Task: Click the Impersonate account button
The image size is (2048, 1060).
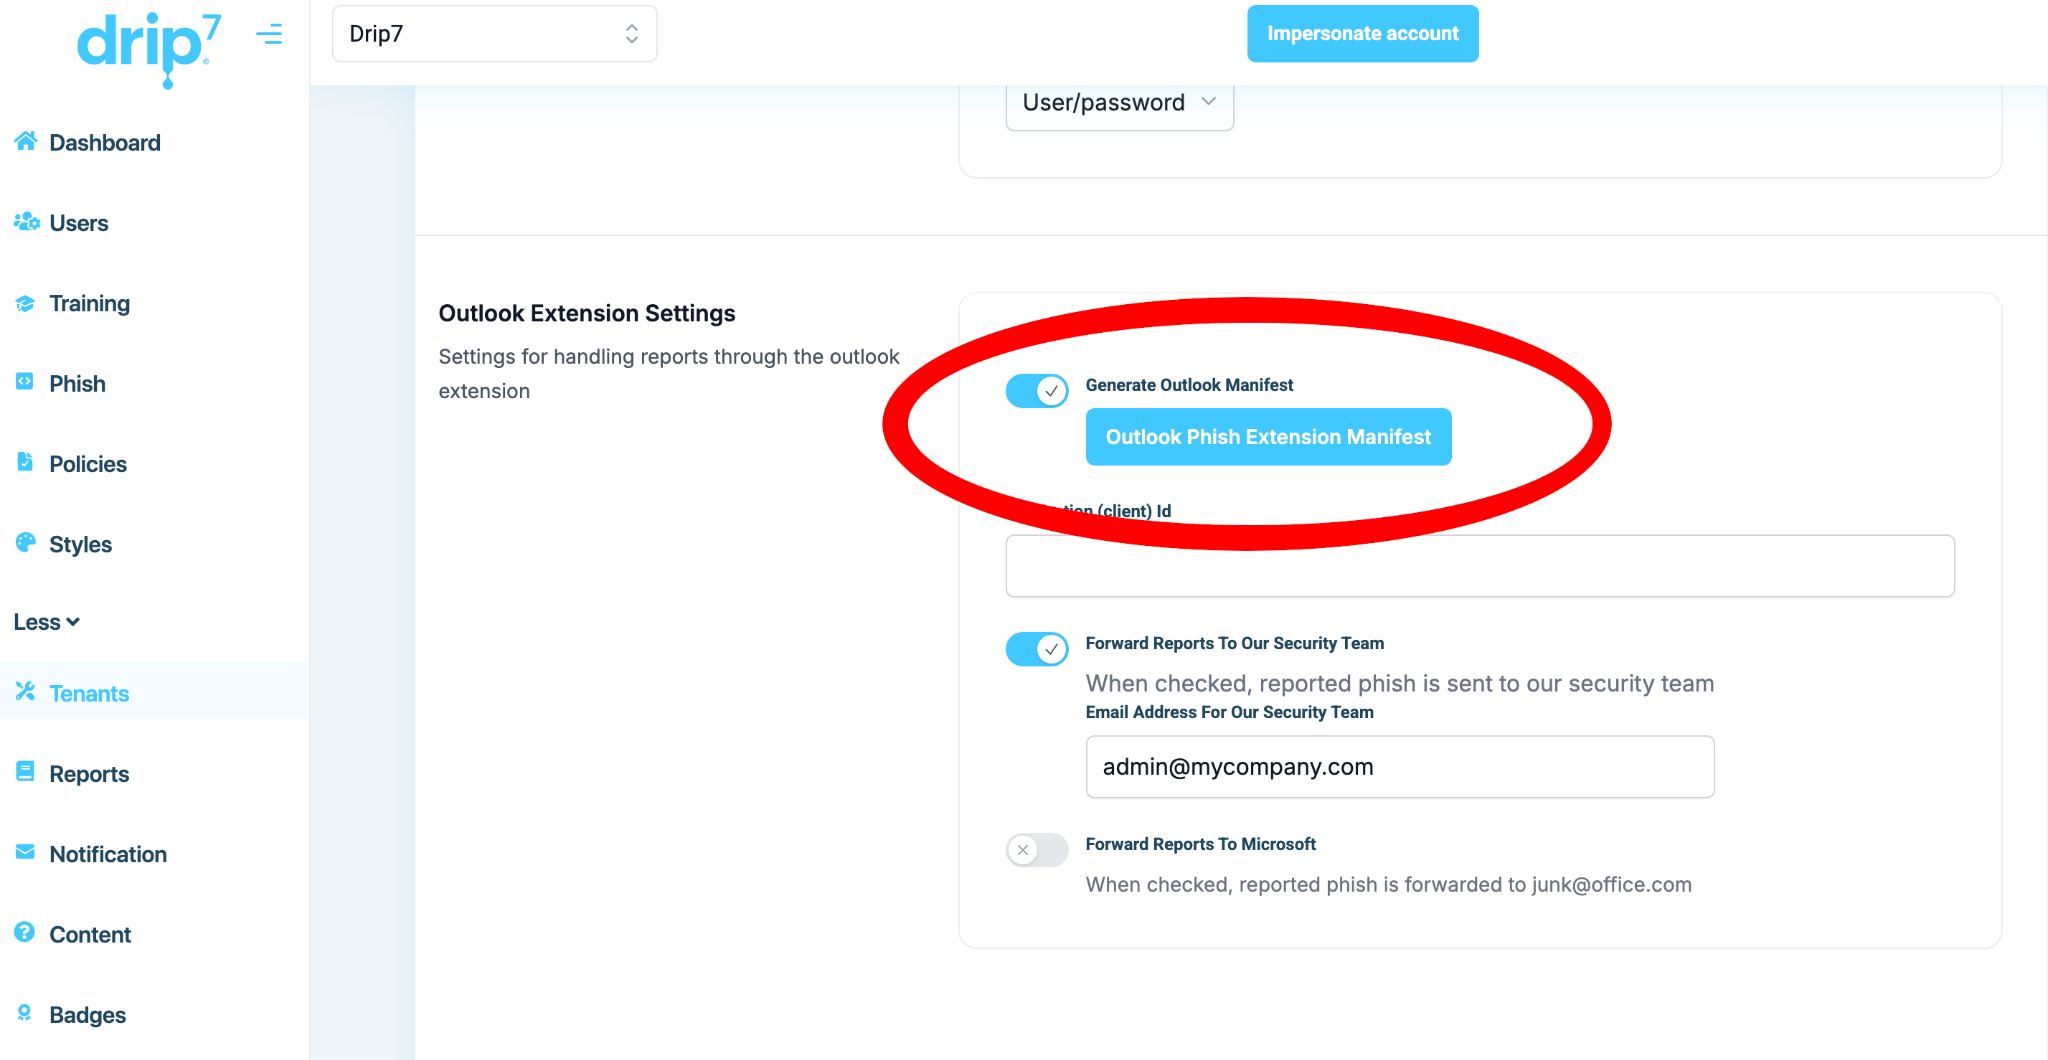Action: [1363, 34]
